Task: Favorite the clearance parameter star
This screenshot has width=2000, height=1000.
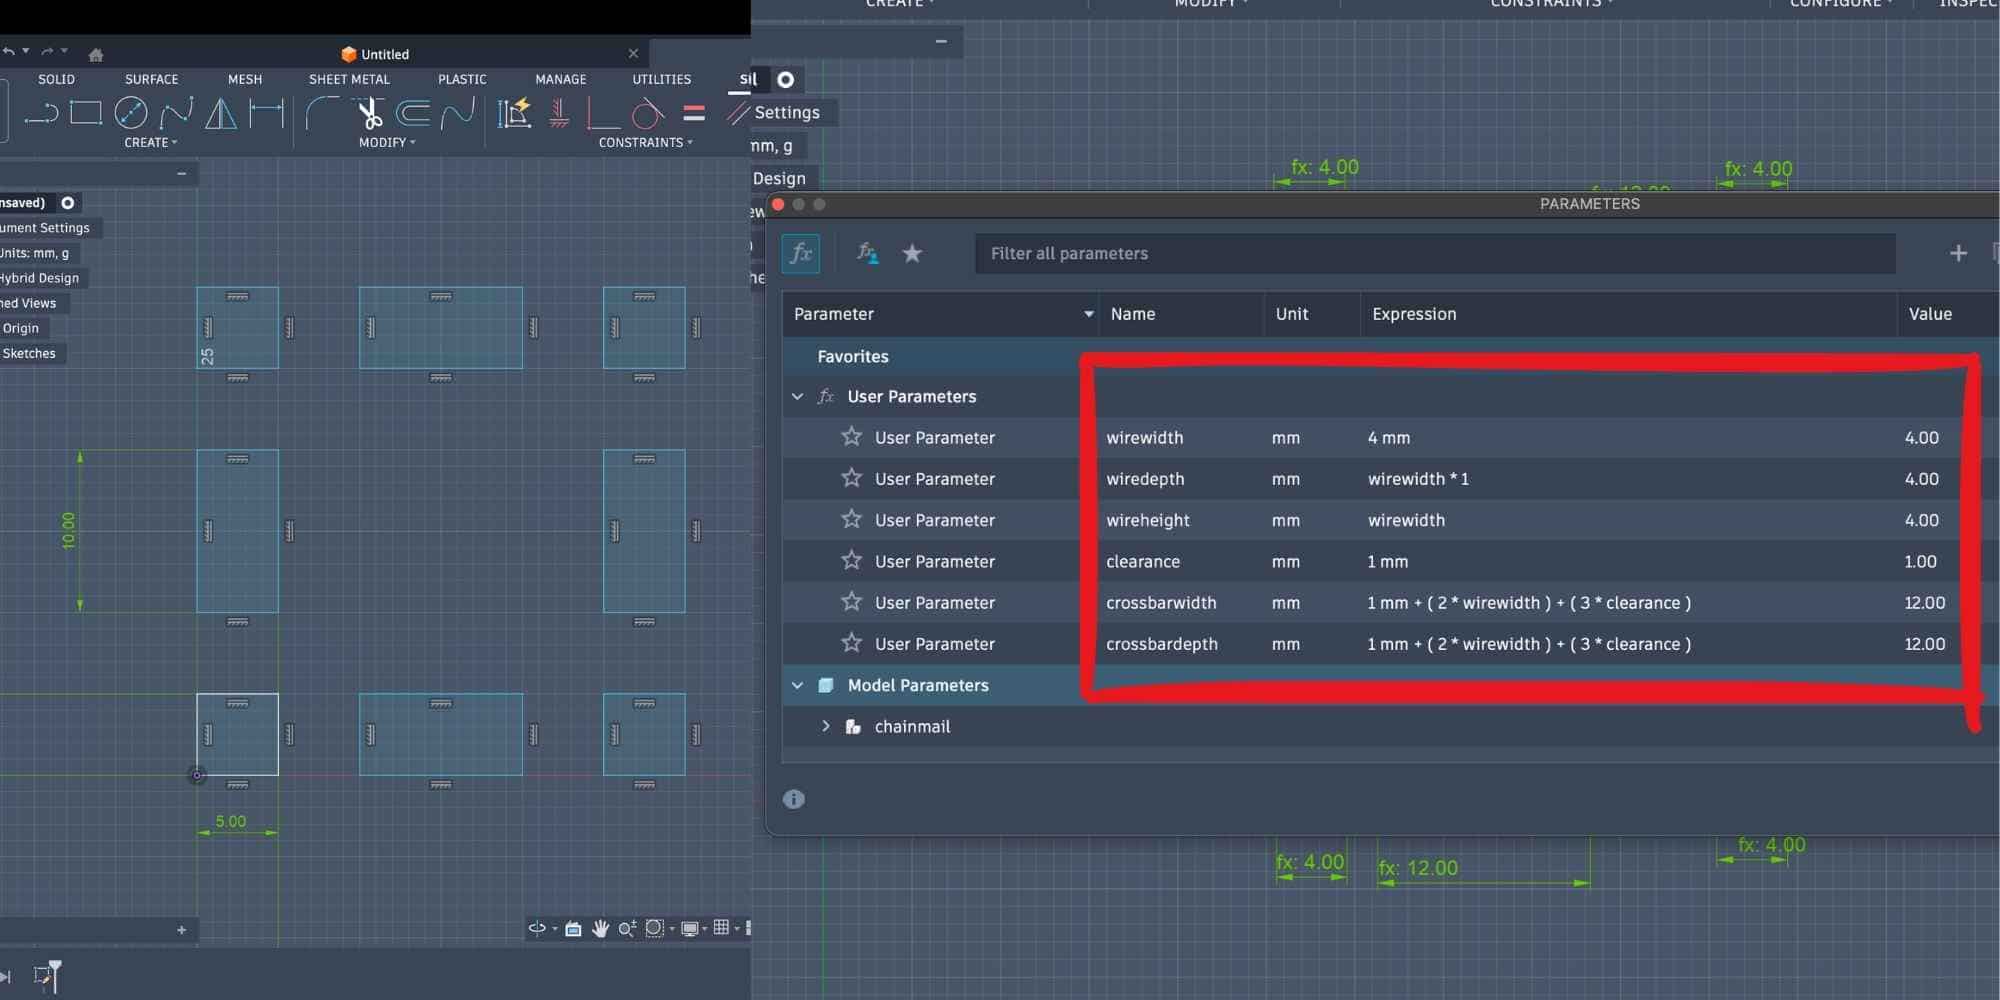Action: [x=851, y=560]
